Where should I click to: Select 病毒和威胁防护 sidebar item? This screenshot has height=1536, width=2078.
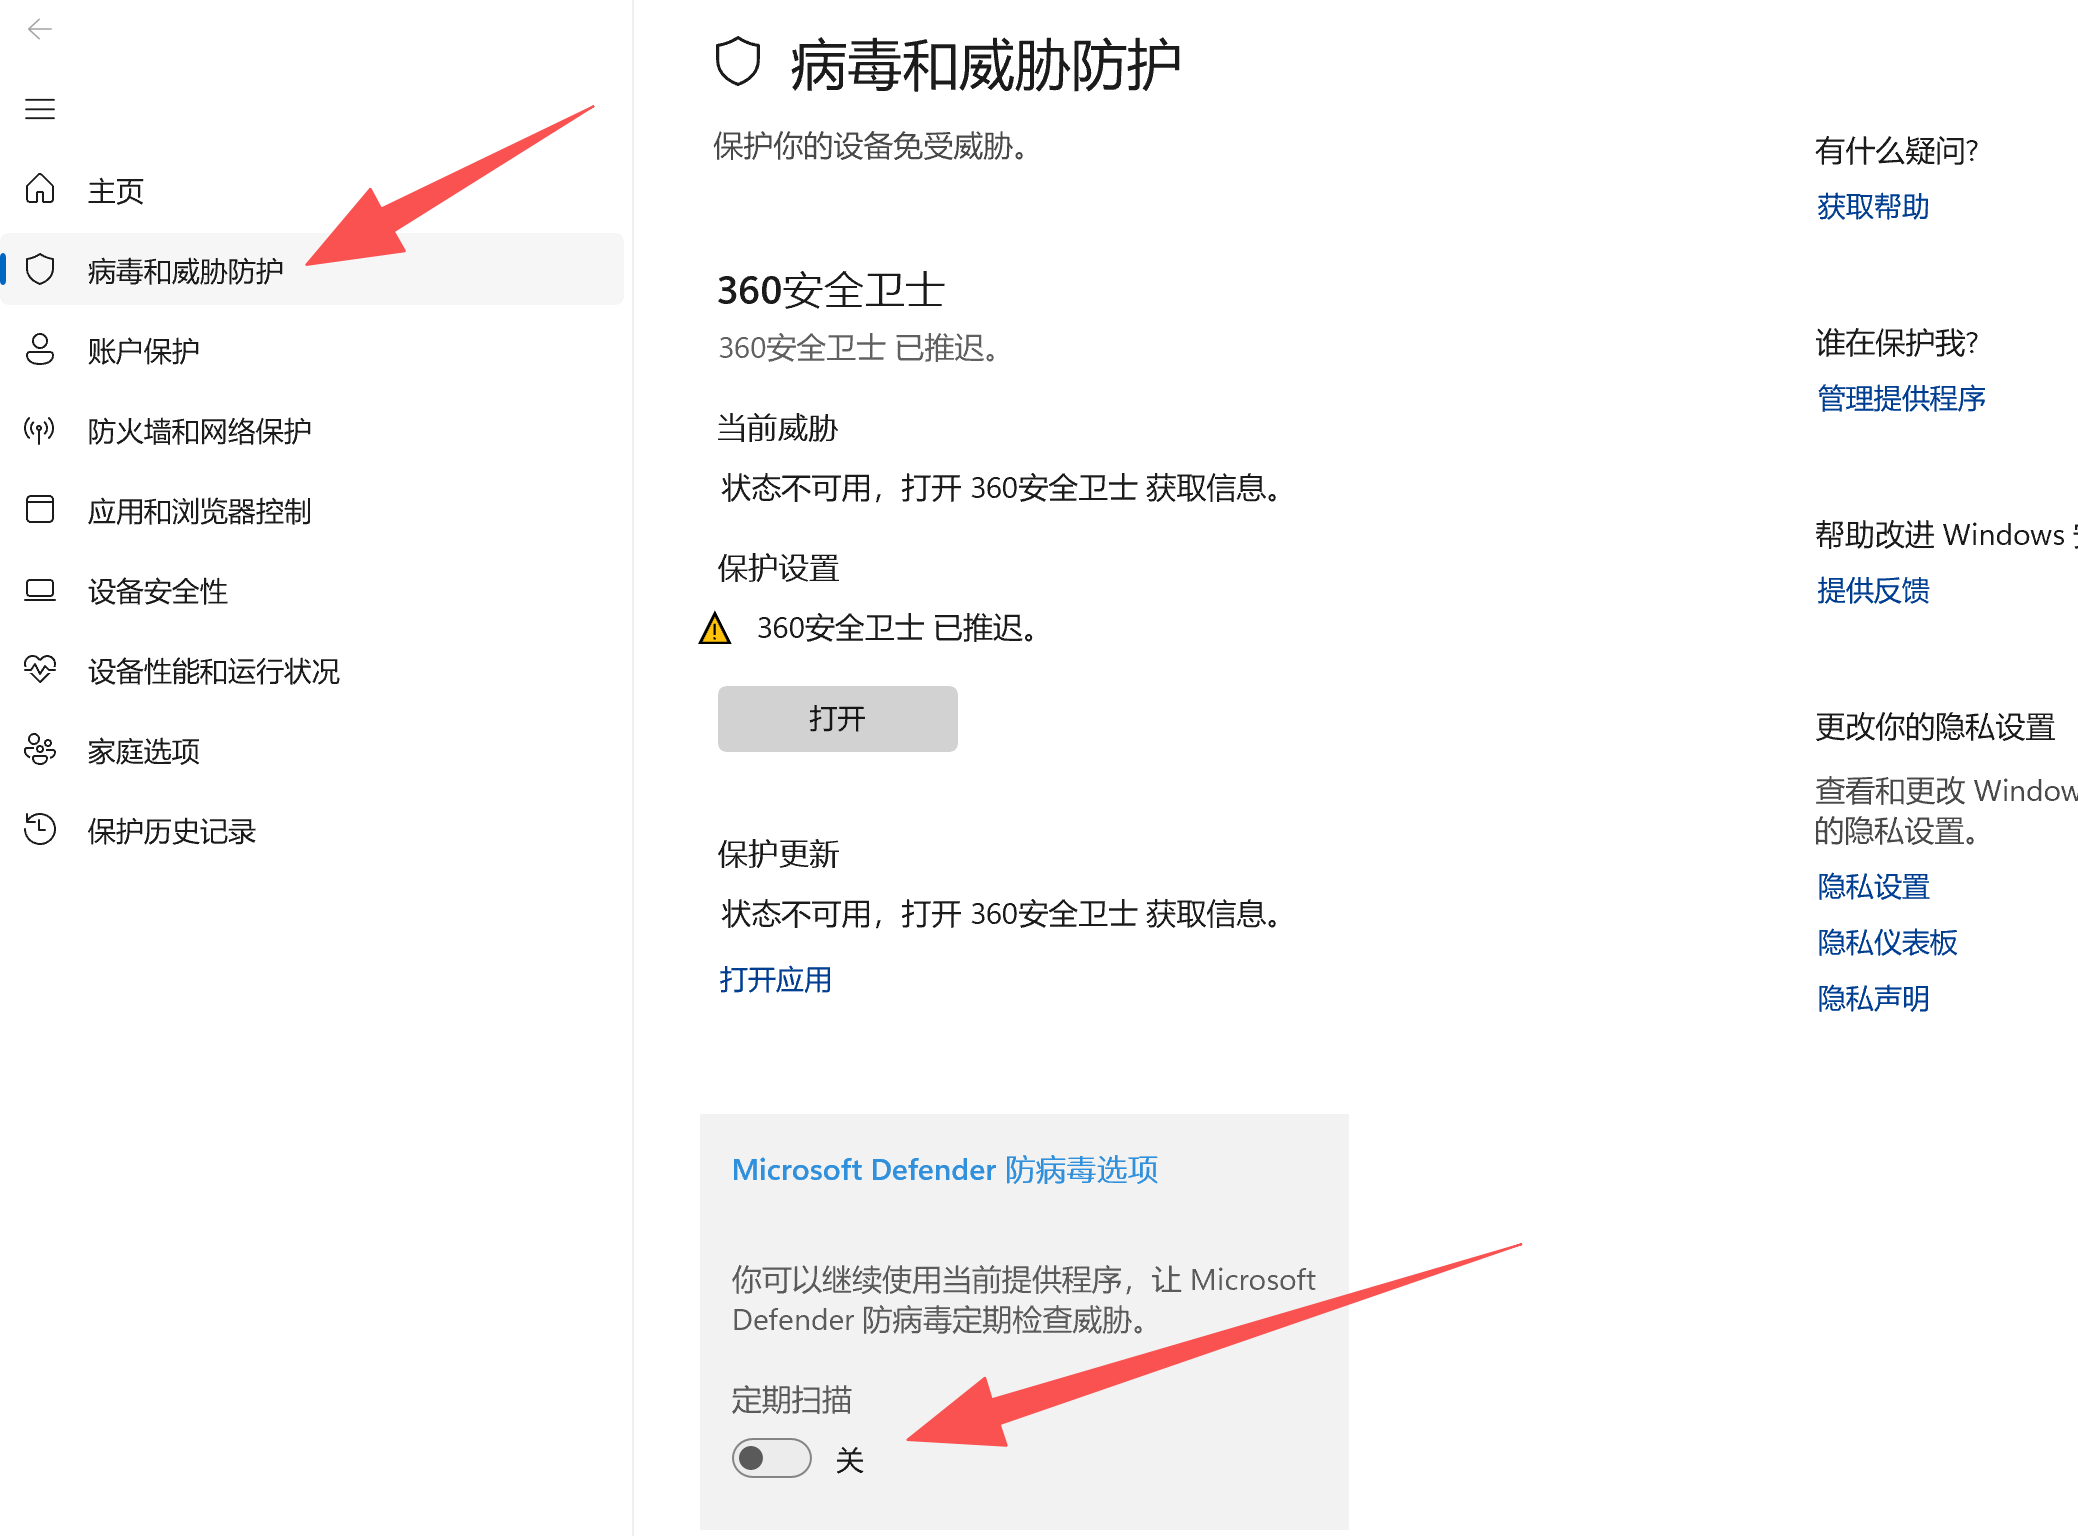(x=312, y=269)
